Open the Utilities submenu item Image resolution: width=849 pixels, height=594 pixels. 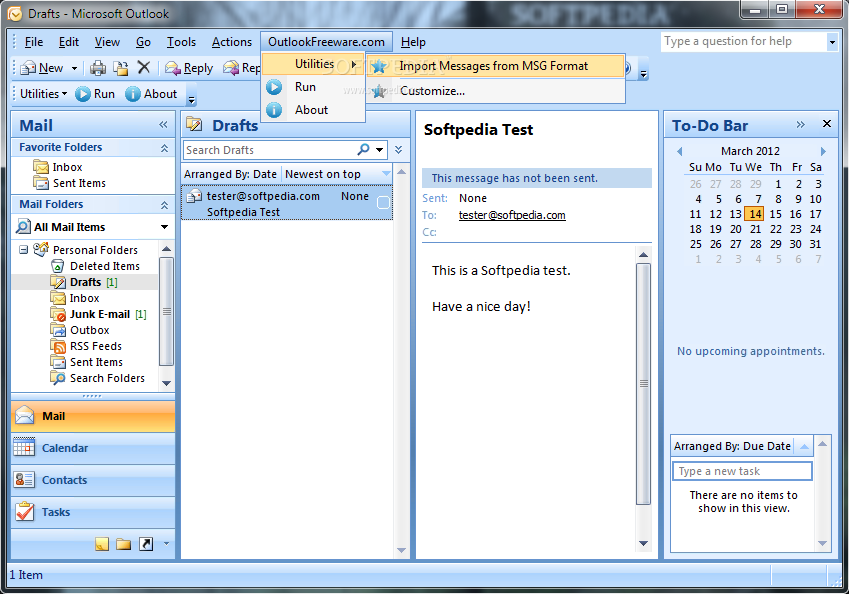click(x=313, y=64)
